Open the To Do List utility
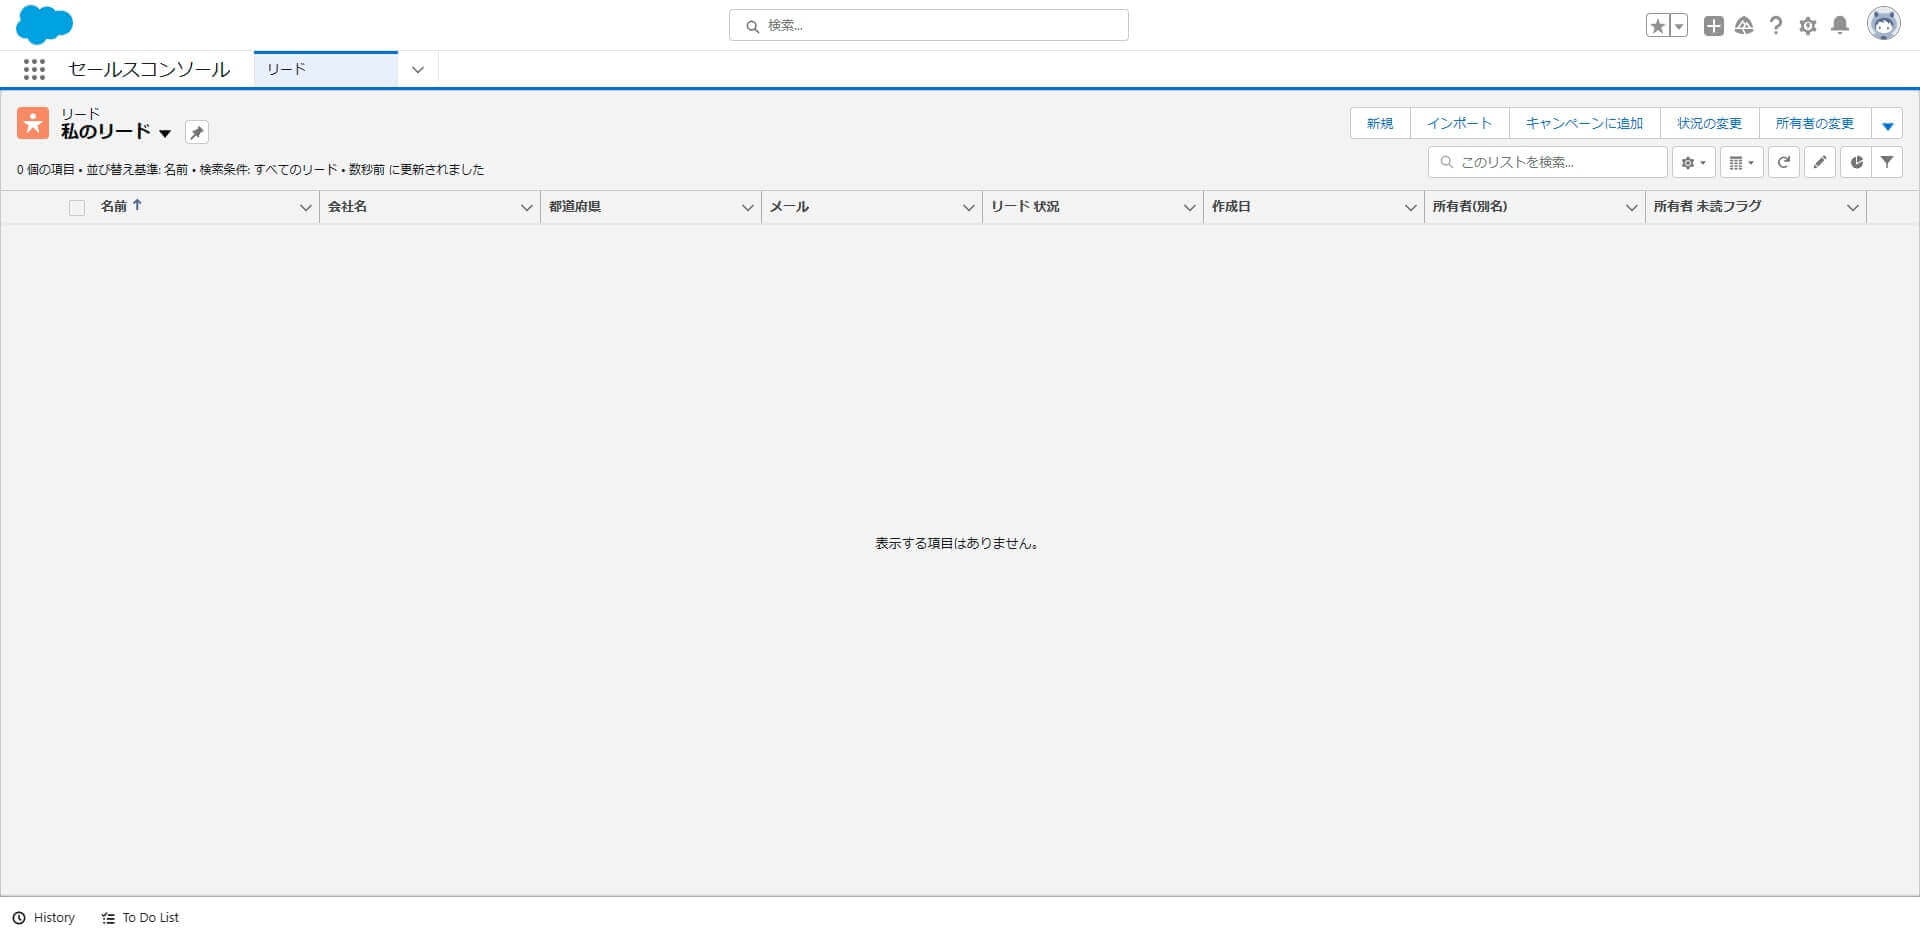 coord(140,918)
